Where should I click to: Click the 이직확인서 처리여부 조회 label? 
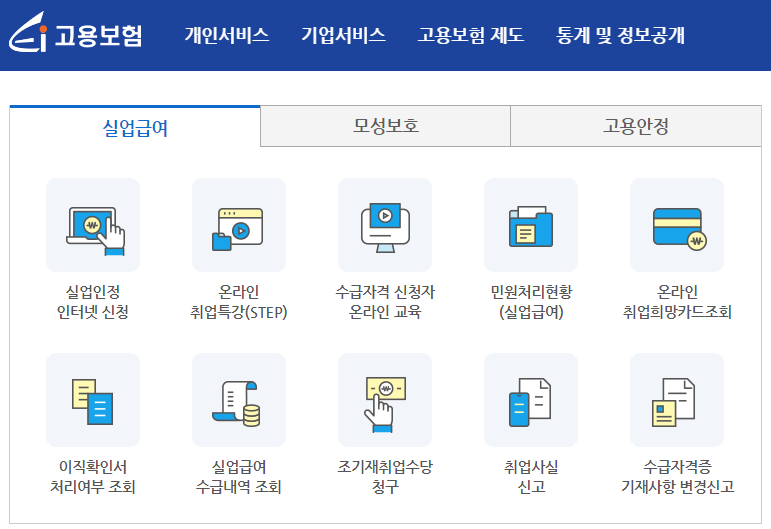[93, 477]
